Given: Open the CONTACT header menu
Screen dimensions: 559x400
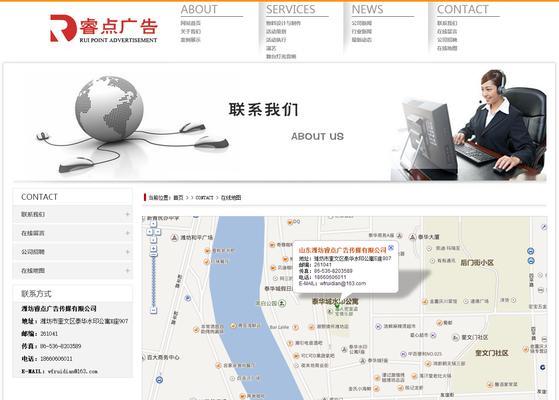Looking at the screenshot, I should click(x=463, y=10).
